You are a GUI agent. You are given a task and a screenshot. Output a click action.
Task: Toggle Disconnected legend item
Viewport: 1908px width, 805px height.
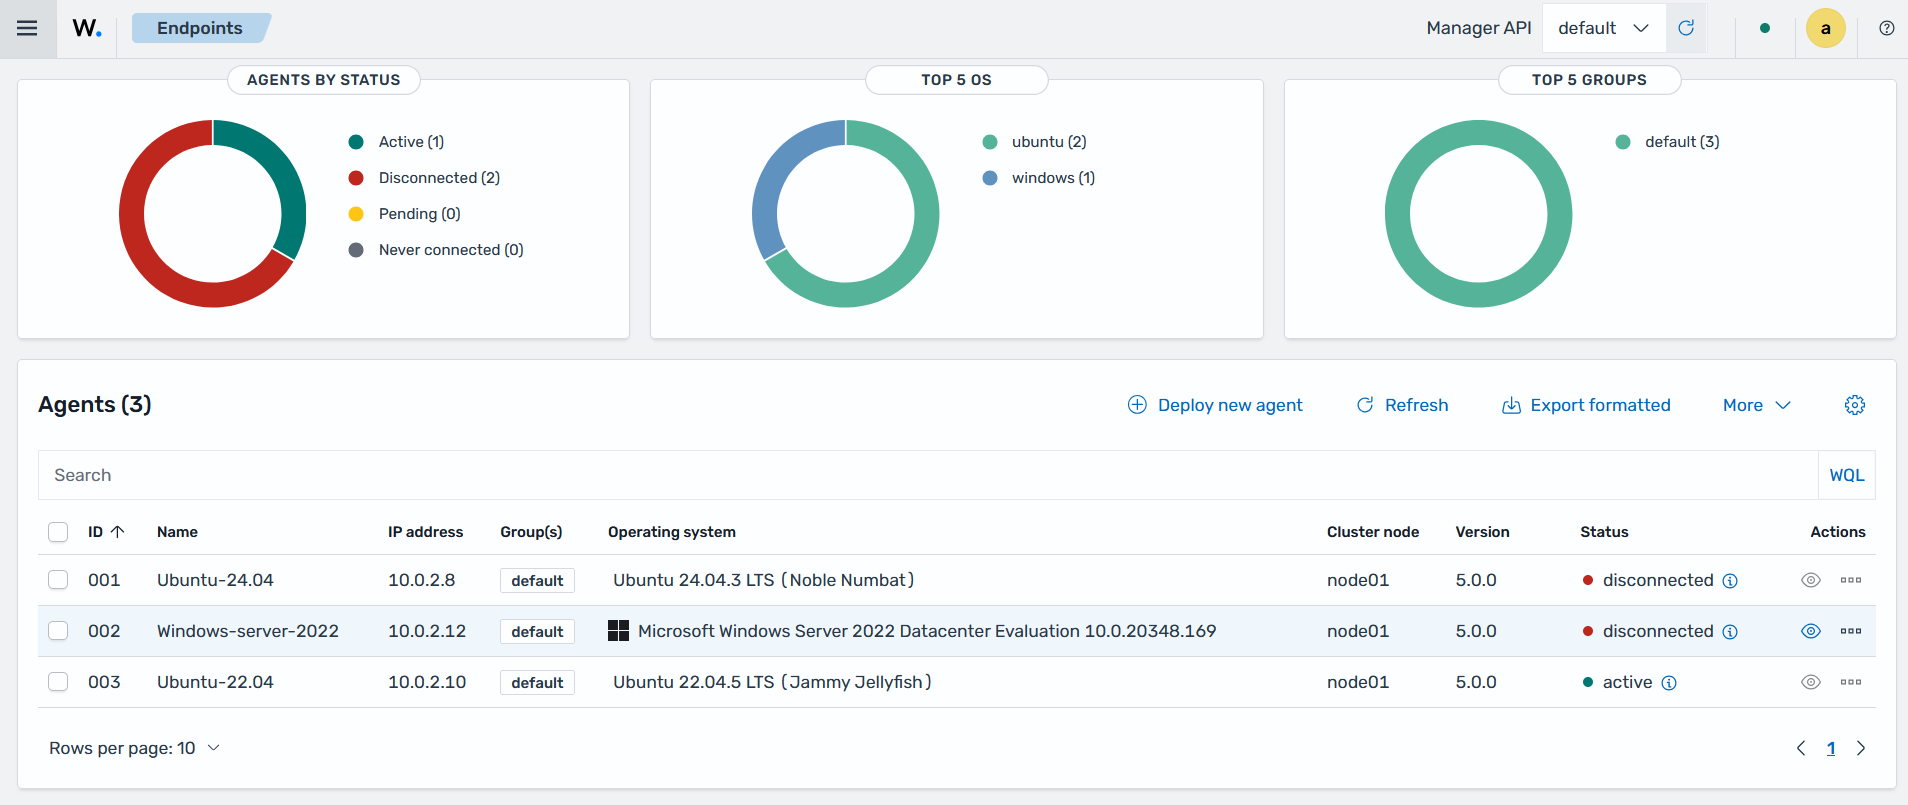point(424,178)
